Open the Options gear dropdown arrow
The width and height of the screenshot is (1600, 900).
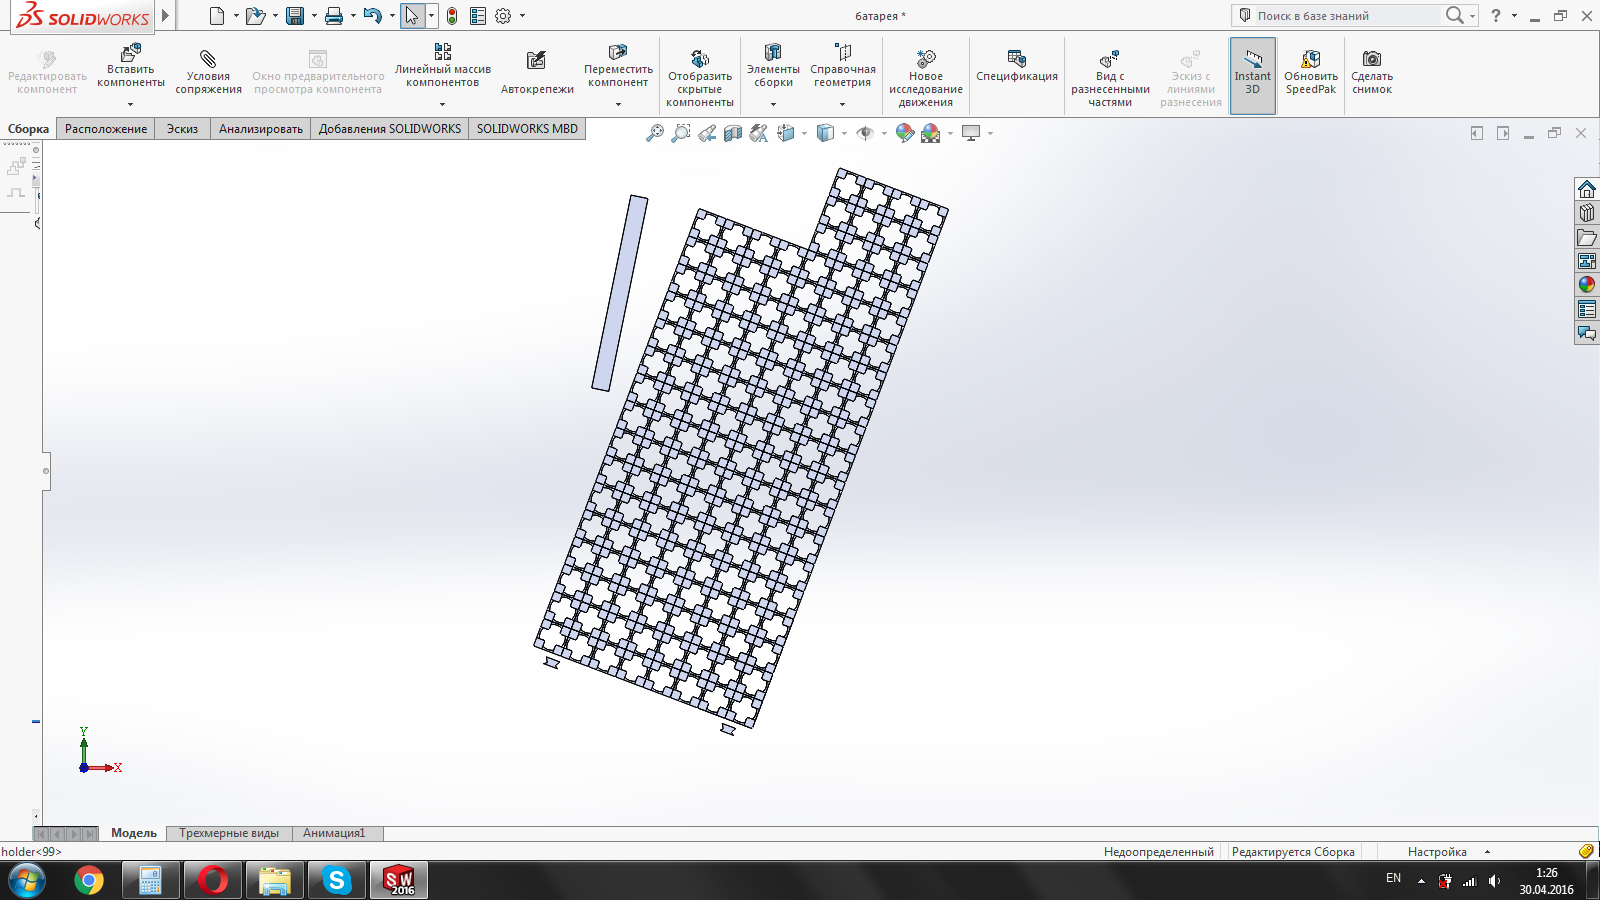pos(522,16)
